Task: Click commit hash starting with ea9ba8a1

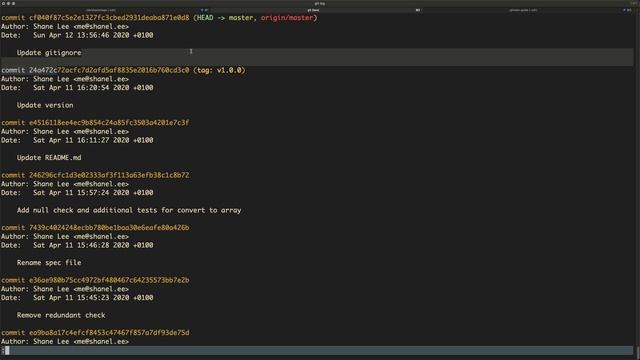Action: 109,333
